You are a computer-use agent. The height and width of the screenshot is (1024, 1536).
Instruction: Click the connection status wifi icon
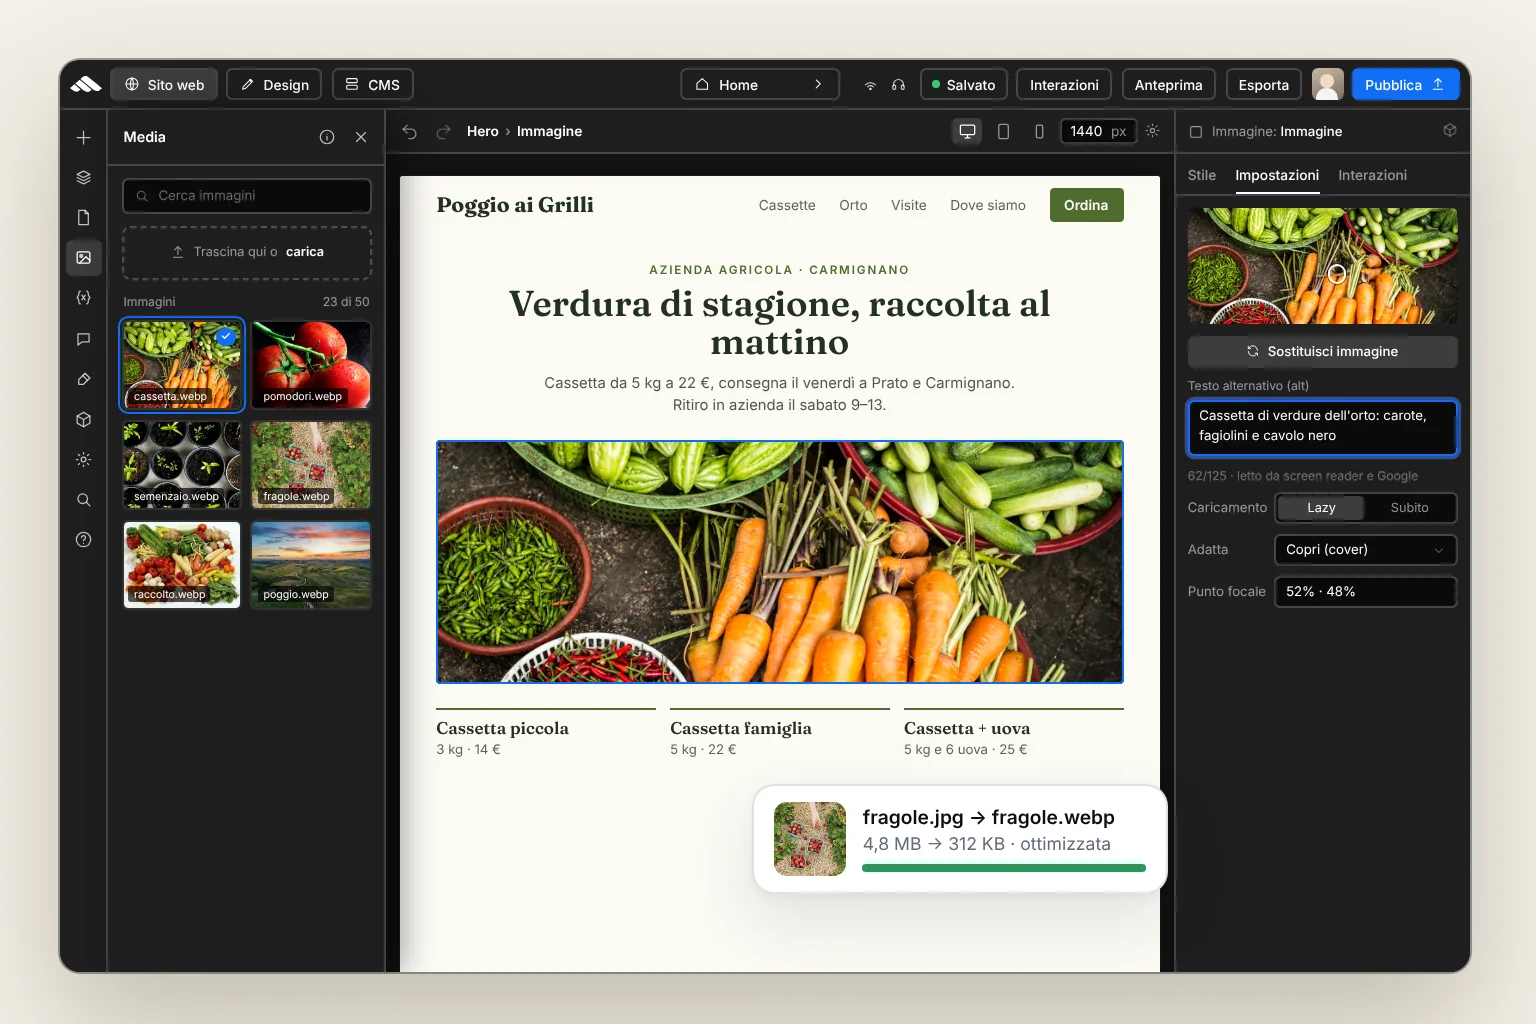point(870,85)
